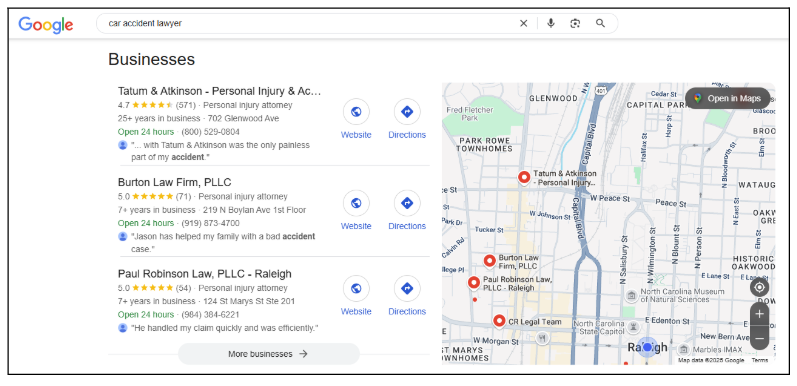Screen dimensions: 797x386
Task: Click Tatum & Atkinson phone number (800) 529-0804
Action: 210,132
